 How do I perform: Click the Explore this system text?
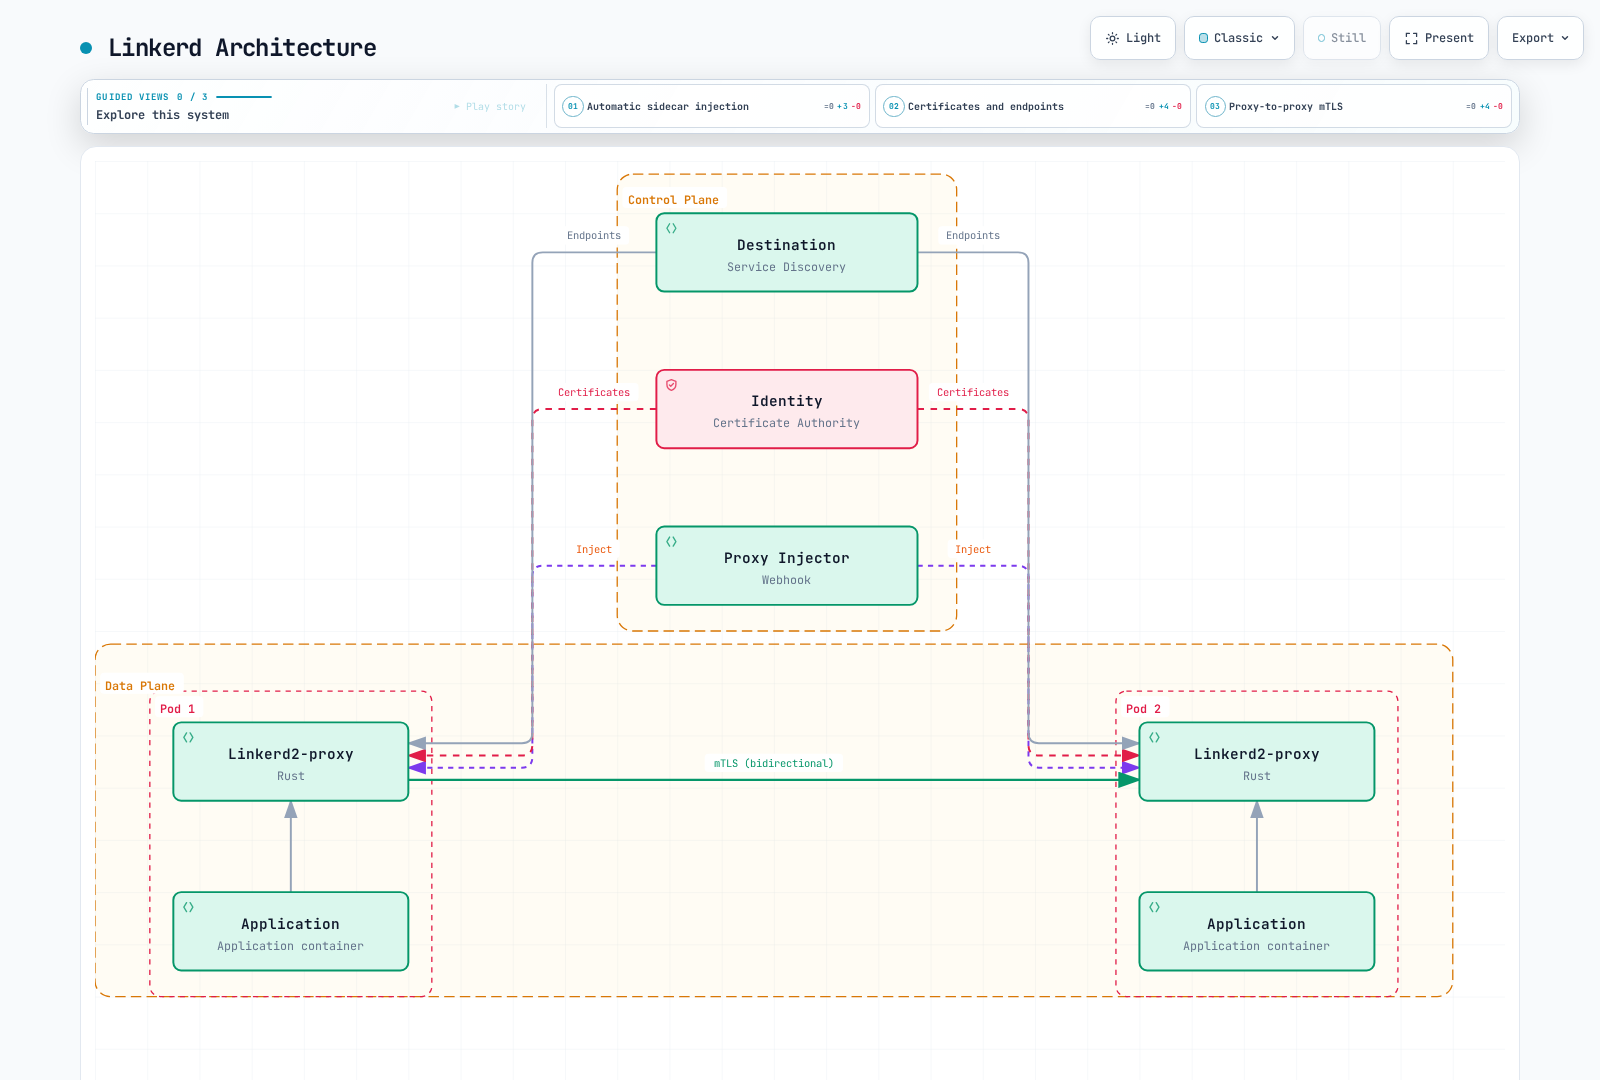pos(163,115)
